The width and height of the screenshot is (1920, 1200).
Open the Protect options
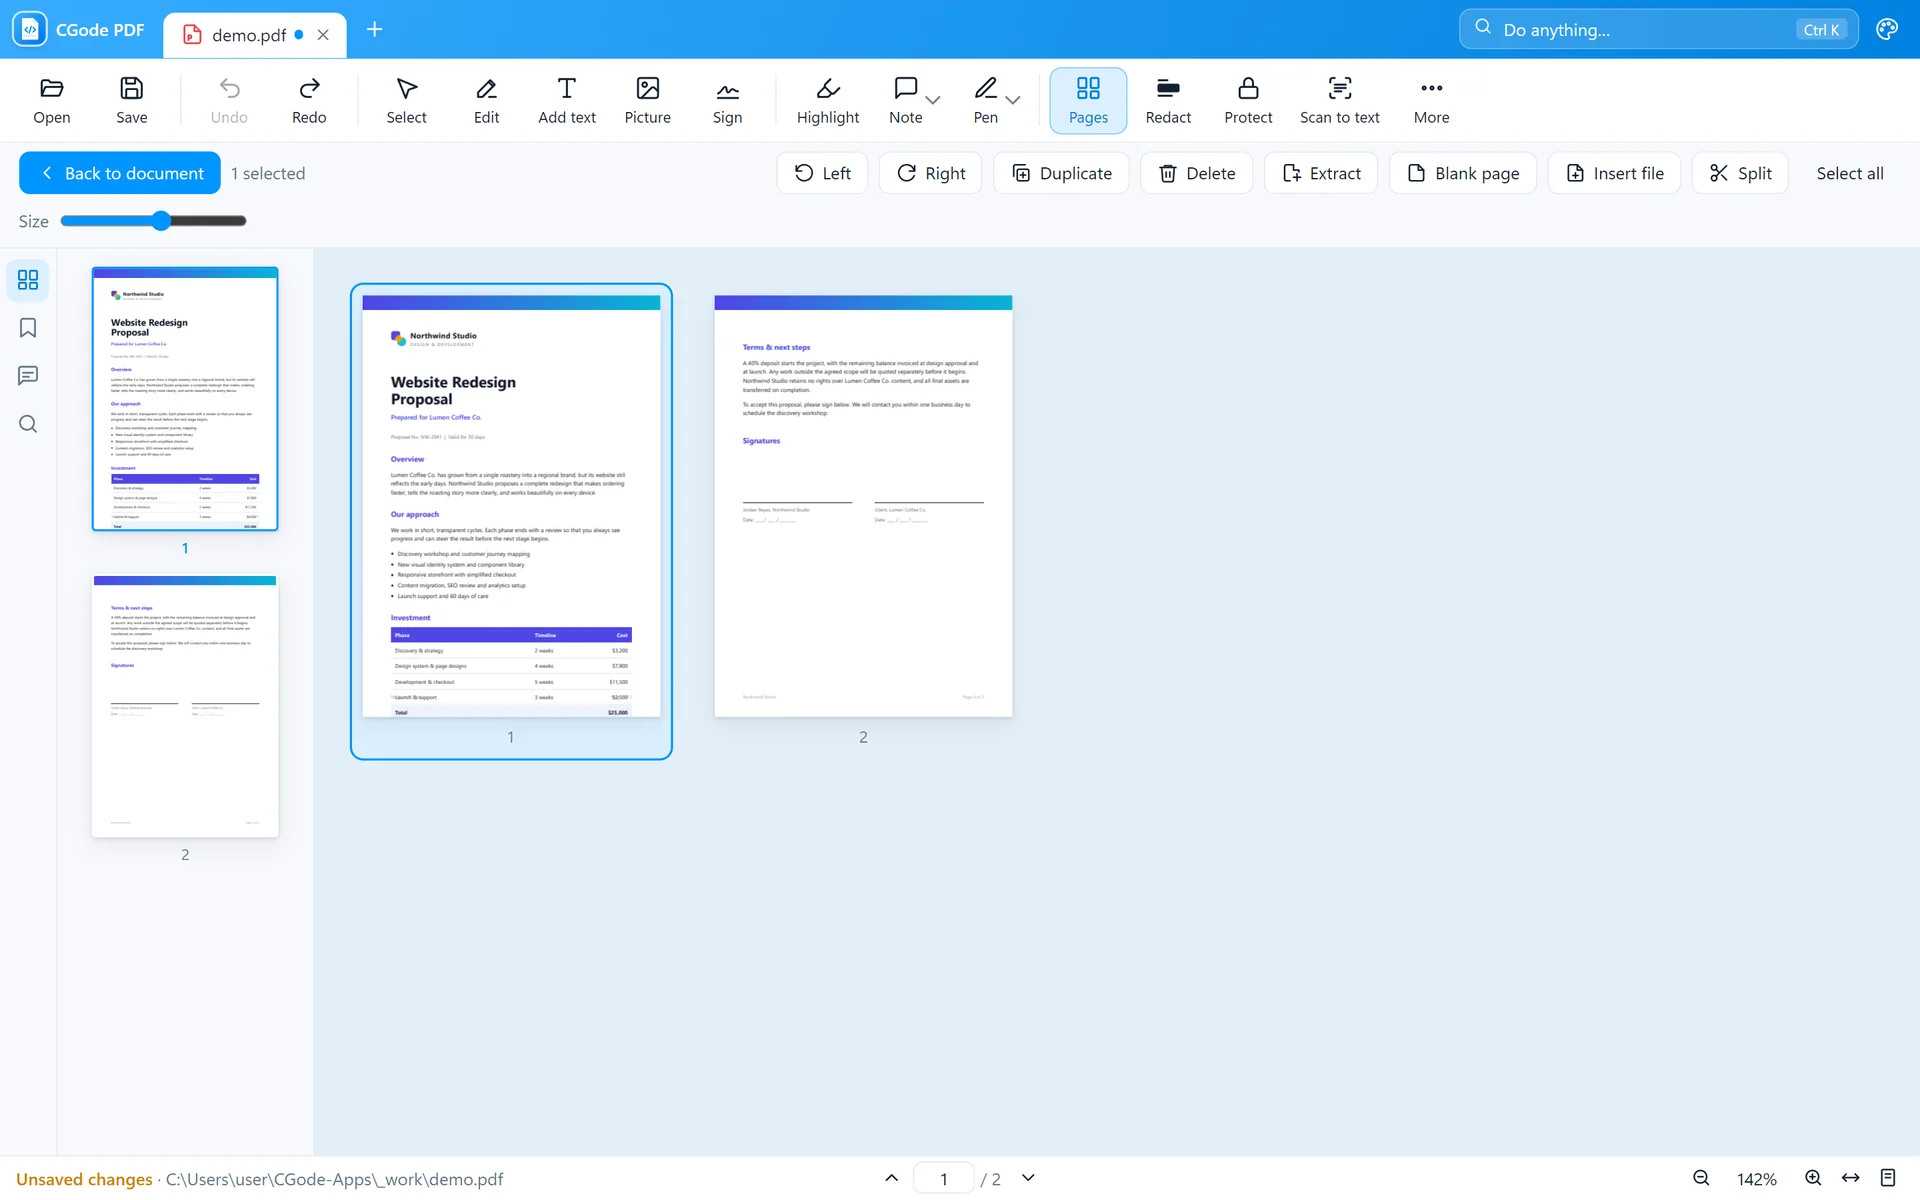(1248, 101)
